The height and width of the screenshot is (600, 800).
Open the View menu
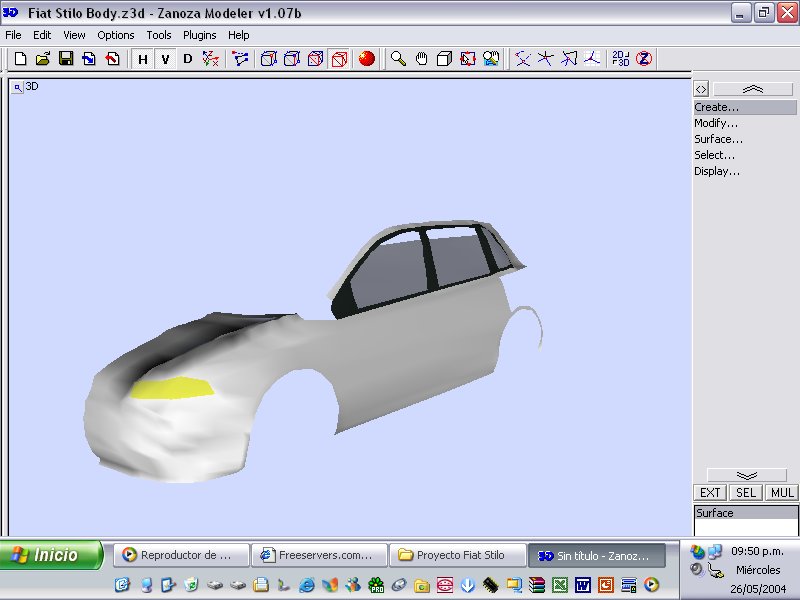pyautogui.click(x=74, y=35)
